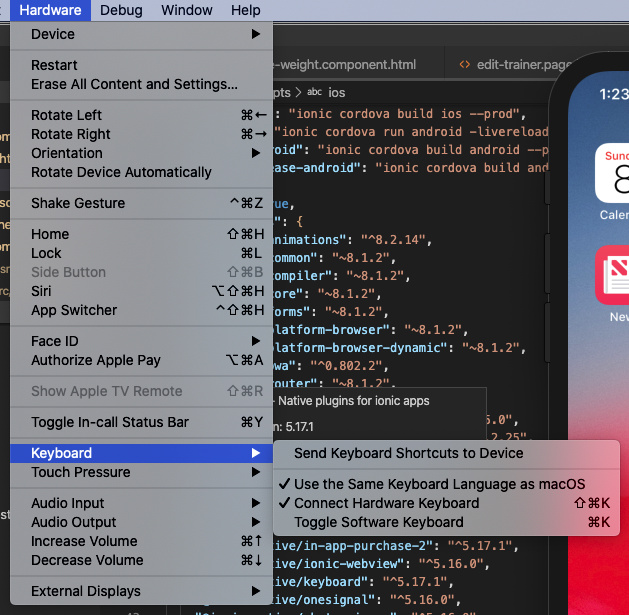Open App Switcher menu item
629x615 pixels.
tap(141, 310)
